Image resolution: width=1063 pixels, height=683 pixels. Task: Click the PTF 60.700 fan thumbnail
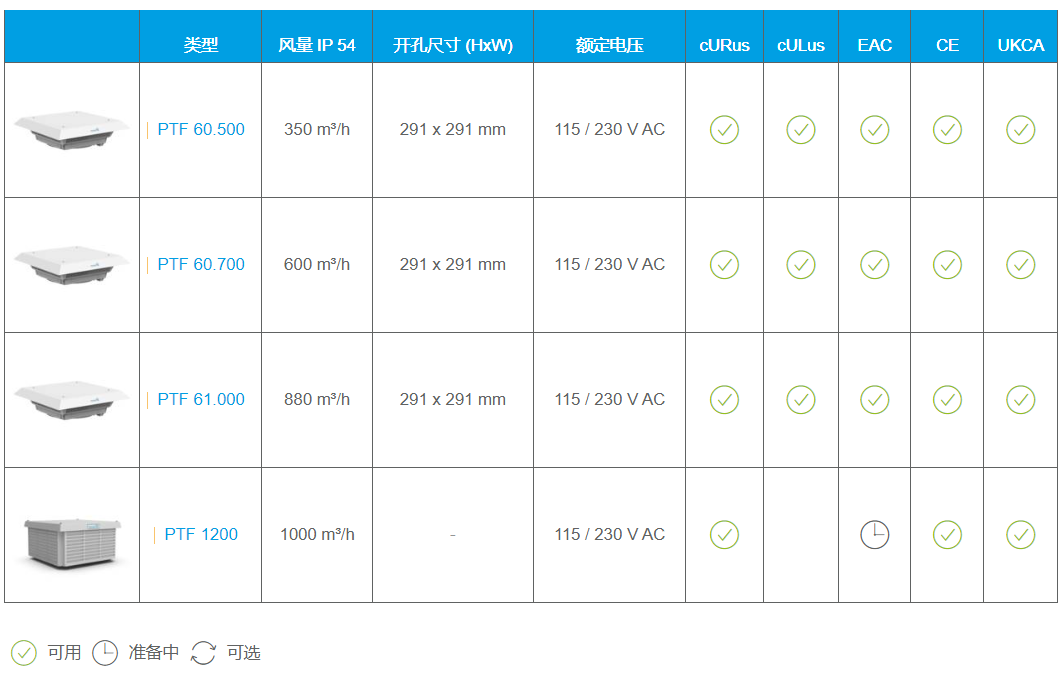coord(72,265)
